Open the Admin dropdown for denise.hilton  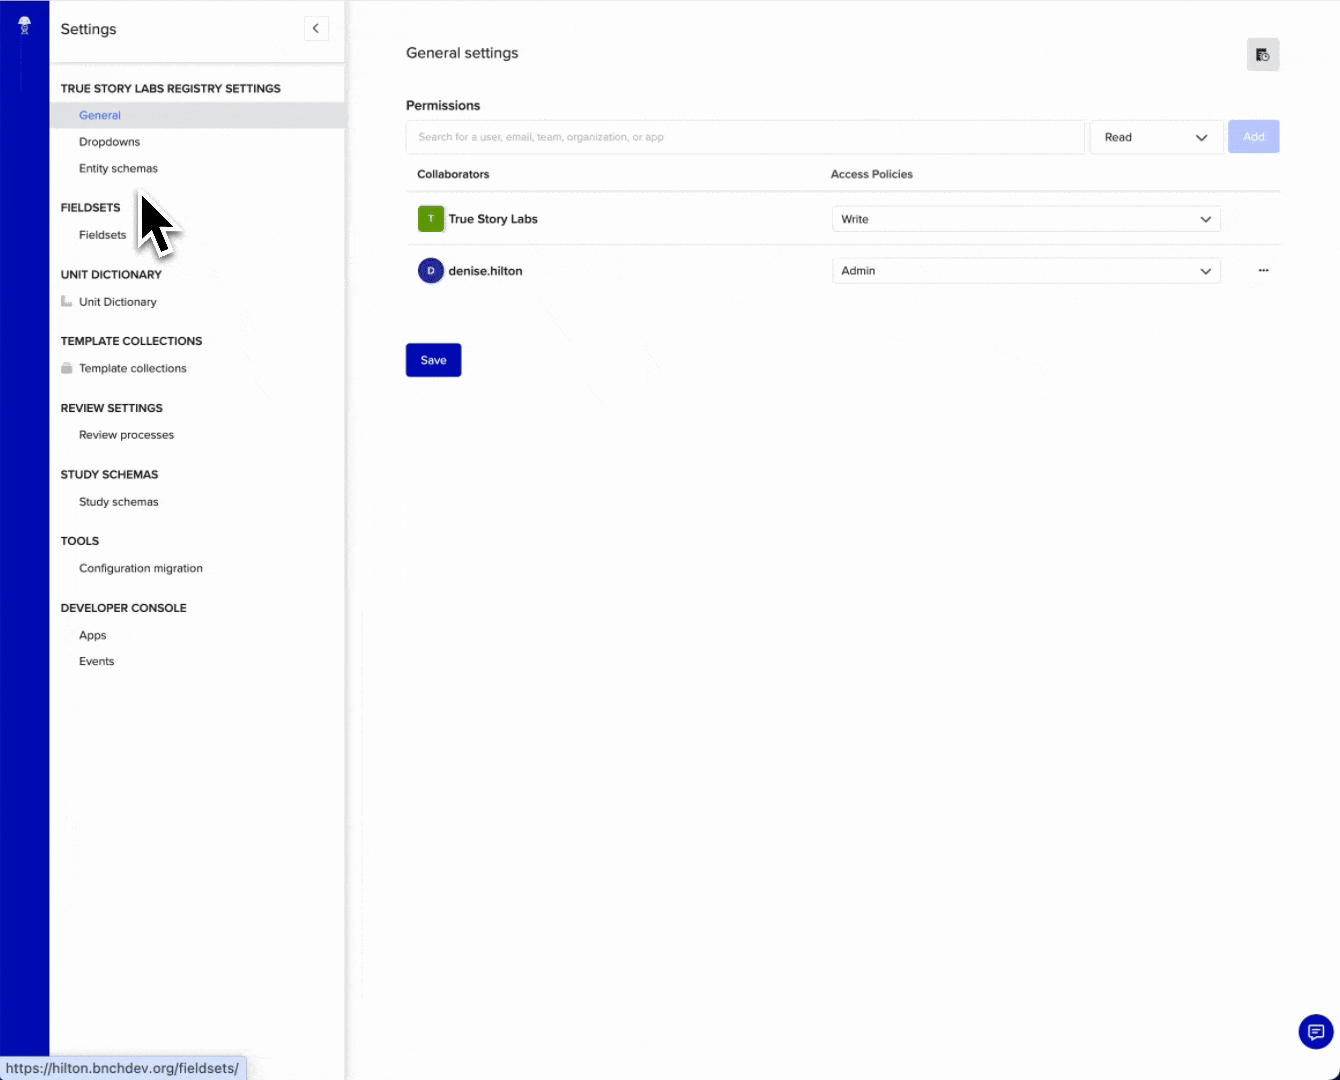(x=1025, y=270)
